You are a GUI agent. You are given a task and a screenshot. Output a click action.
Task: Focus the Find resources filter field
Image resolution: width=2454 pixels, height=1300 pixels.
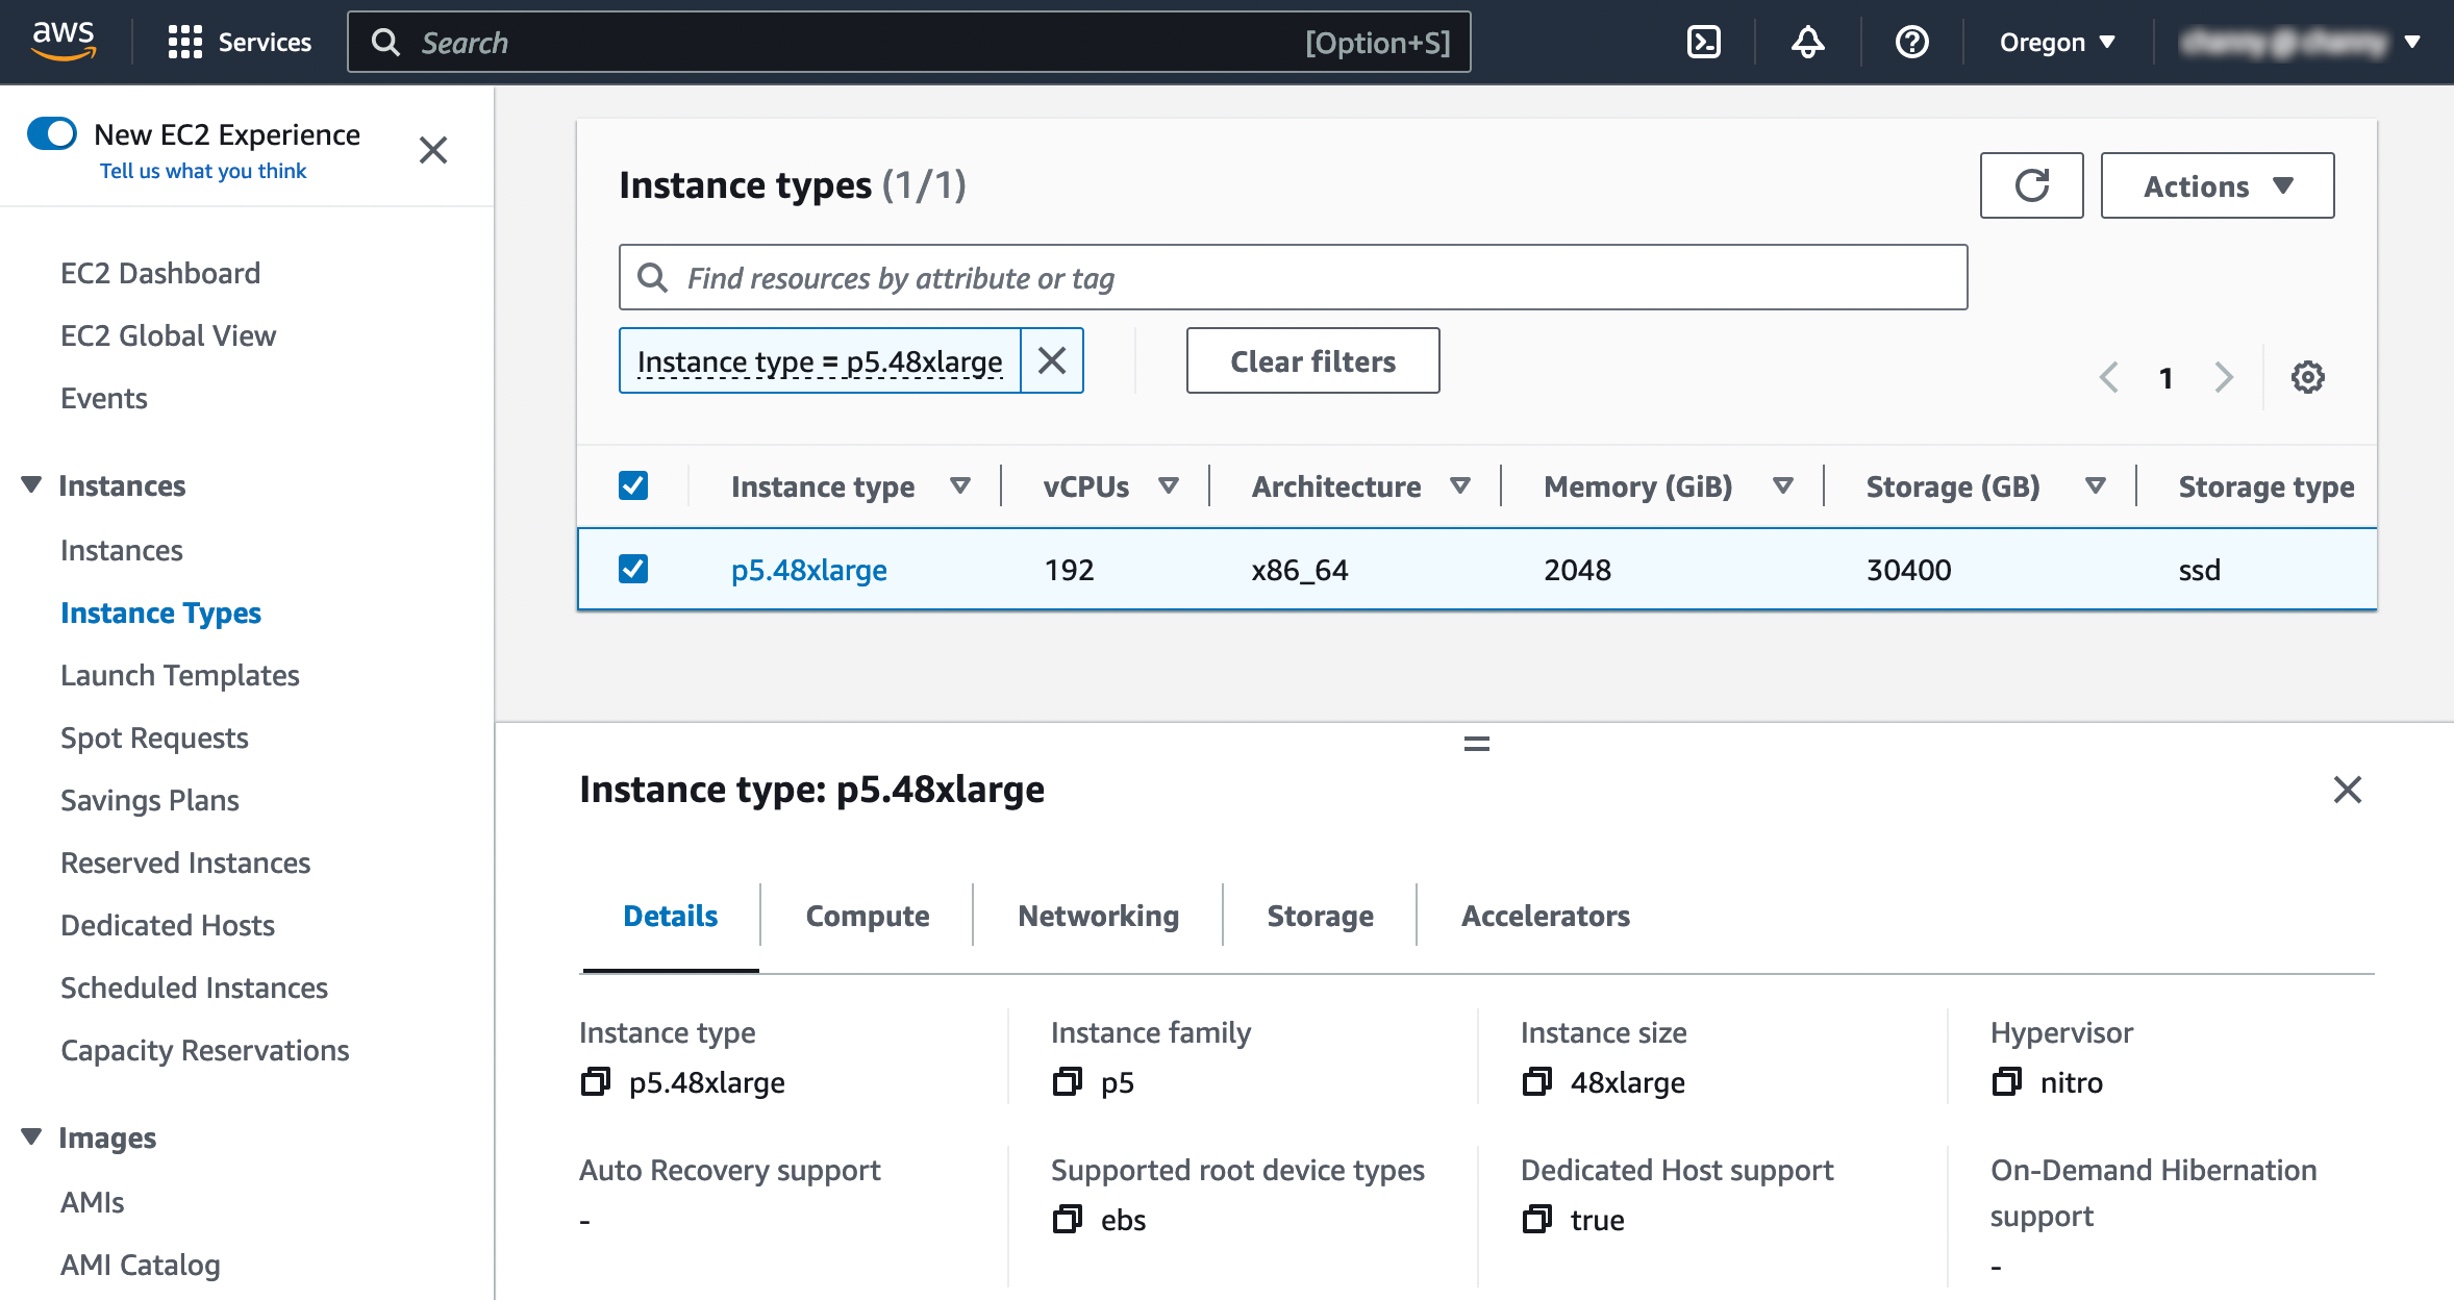pyautogui.click(x=1292, y=278)
